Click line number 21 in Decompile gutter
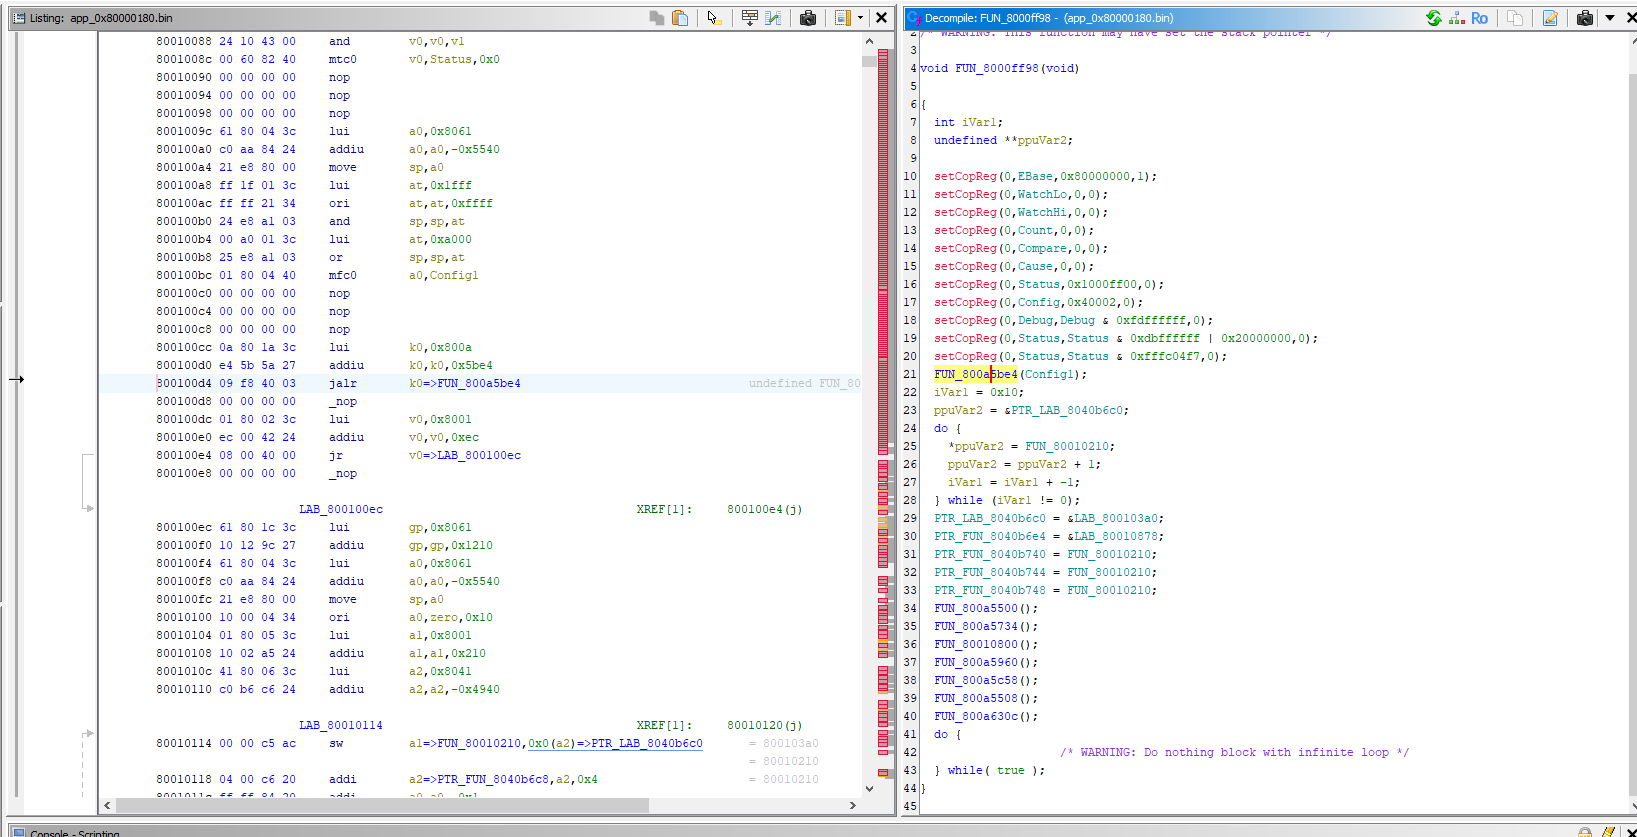 point(910,374)
